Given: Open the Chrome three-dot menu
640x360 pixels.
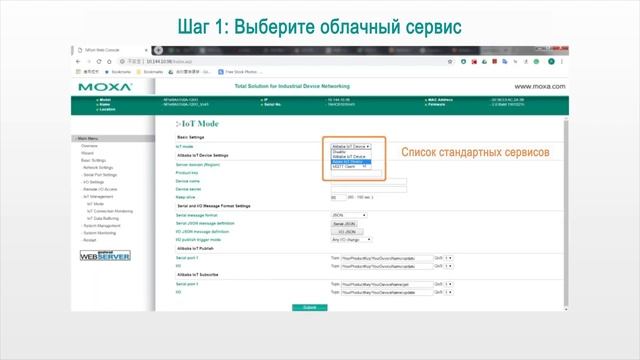Looking at the screenshot, I should pyautogui.click(x=562, y=62).
